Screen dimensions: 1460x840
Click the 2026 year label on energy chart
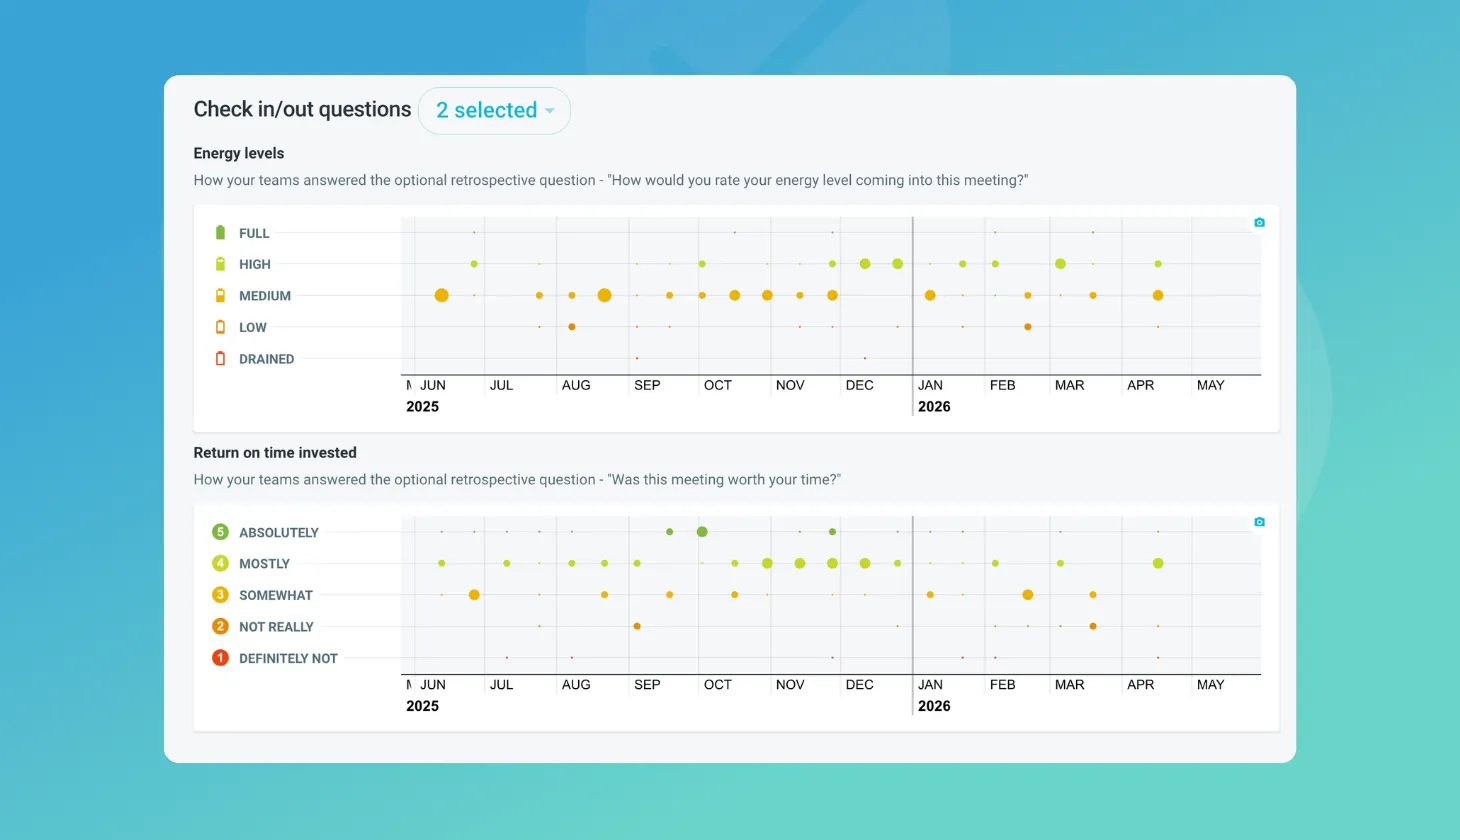(934, 407)
